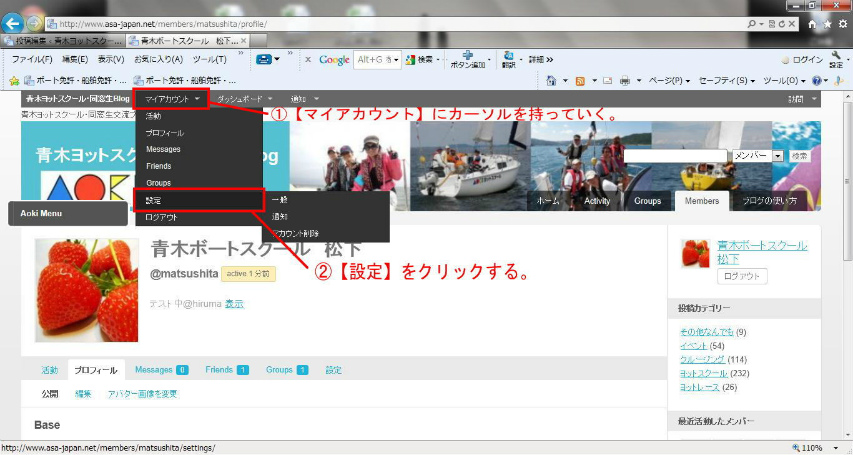Open the クルージング category link
853x455 pixels.
tap(702, 359)
